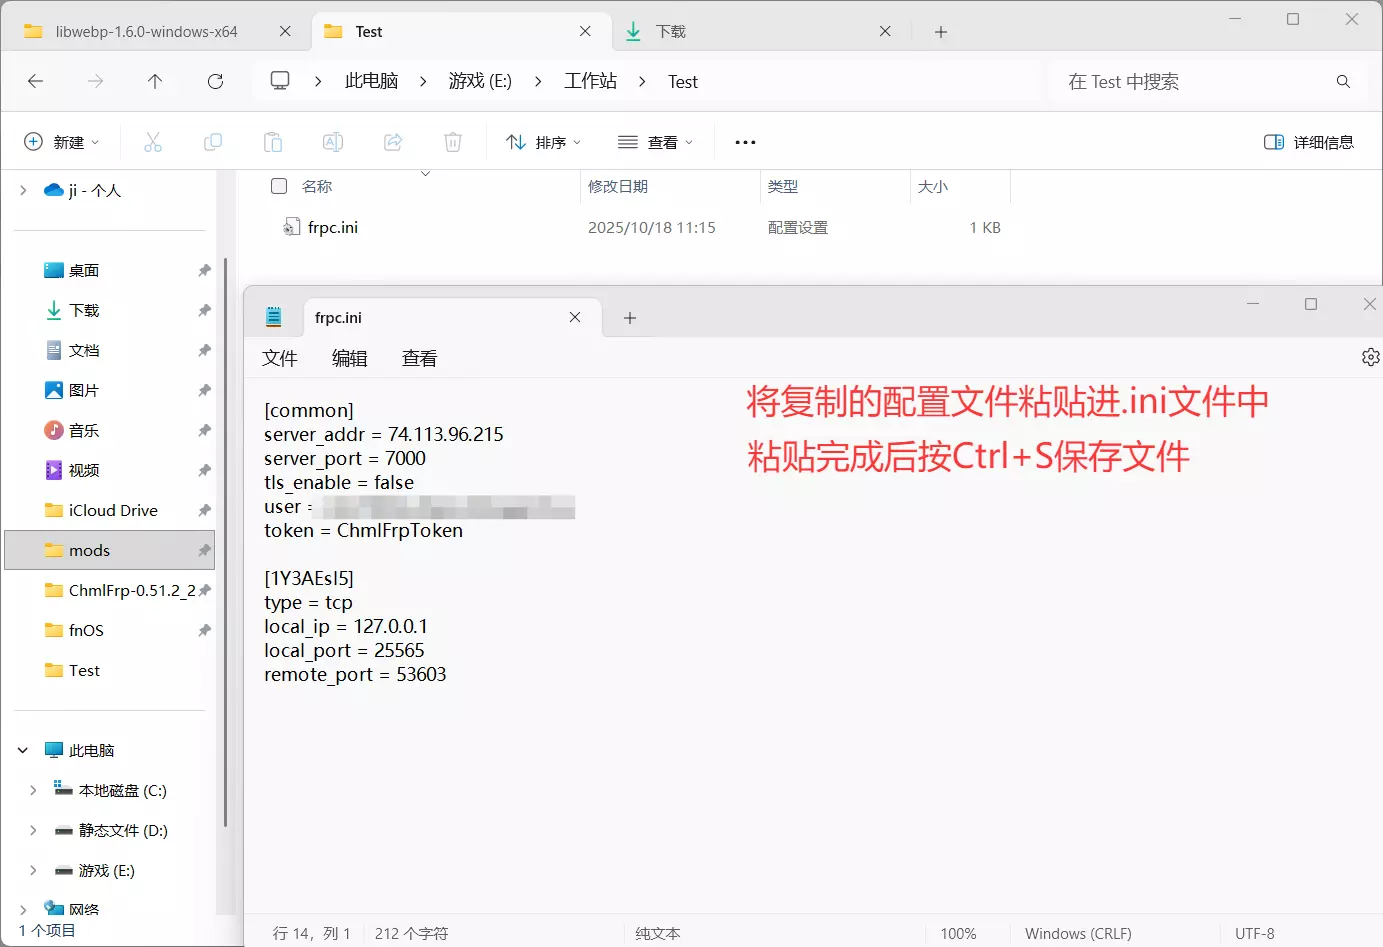Open Notepad settings gear

(1370, 357)
